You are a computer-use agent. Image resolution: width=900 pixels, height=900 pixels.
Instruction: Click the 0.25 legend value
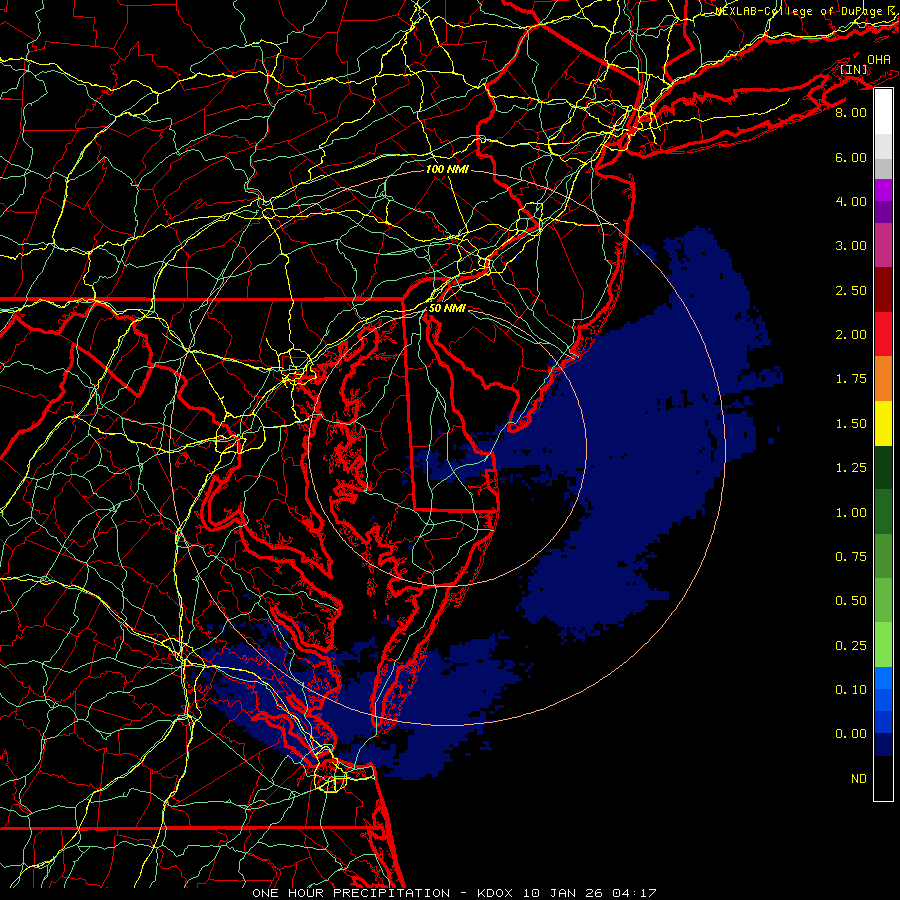coord(851,646)
